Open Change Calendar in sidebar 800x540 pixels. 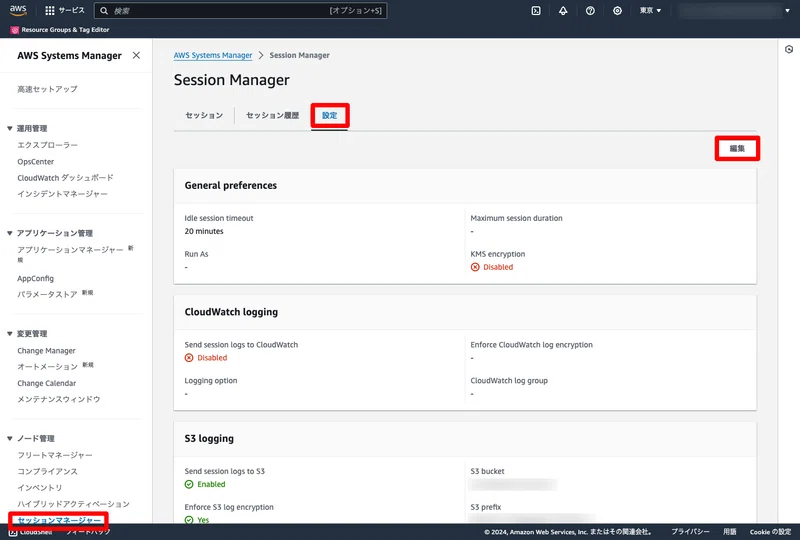tap(46, 383)
